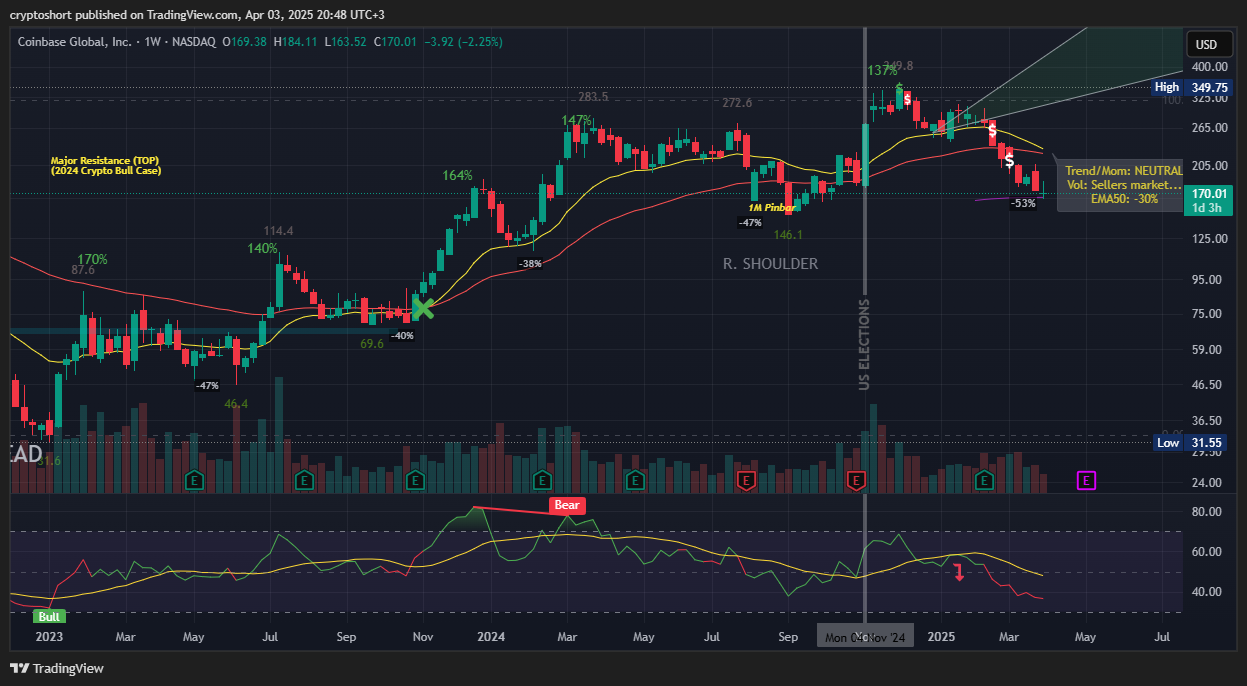This screenshot has width=1247, height=686.
Task: Click the 164% gain label
Action: tap(458, 175)
